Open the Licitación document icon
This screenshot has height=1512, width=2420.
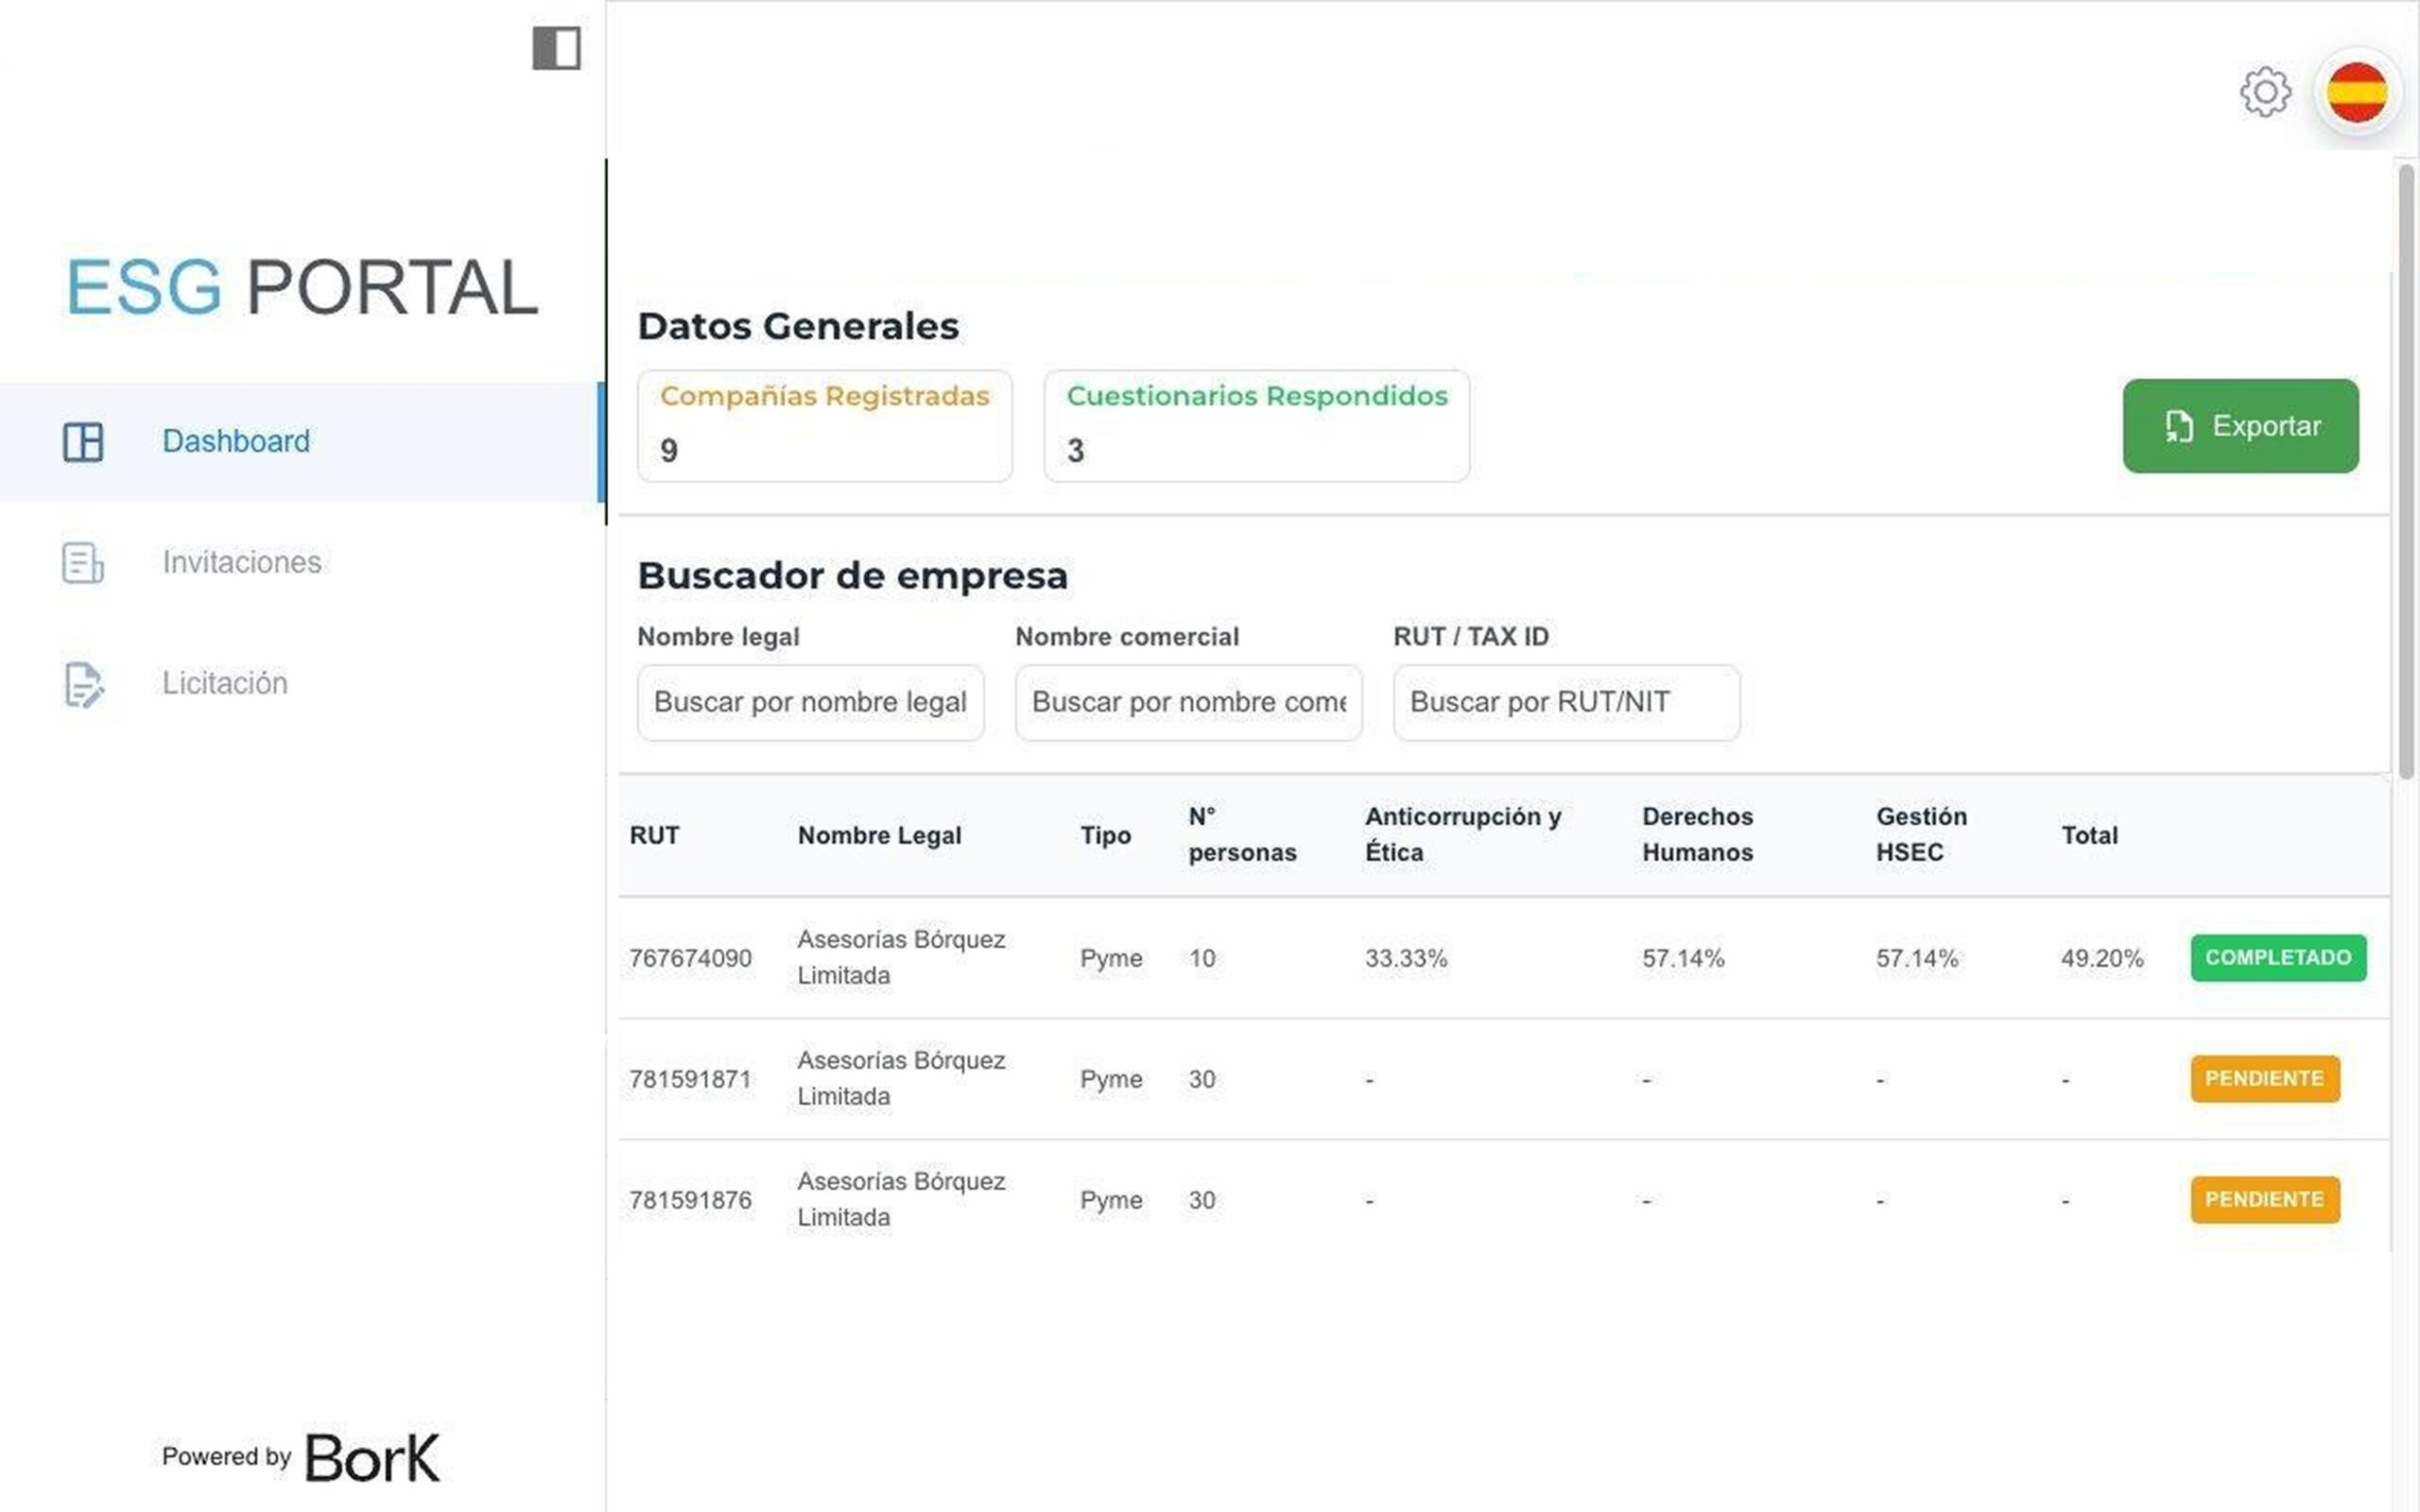coord(81,685)
